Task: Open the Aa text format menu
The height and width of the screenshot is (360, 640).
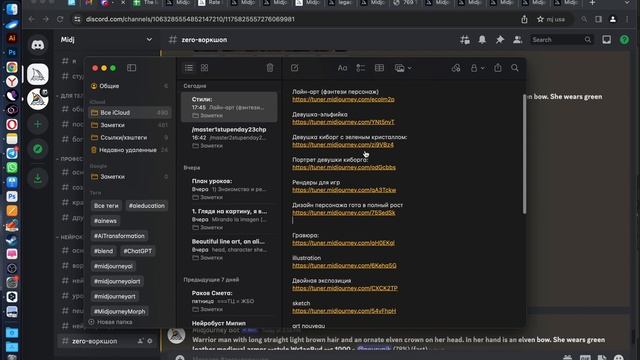Action: pyautogui.click(x=342, y=68)
